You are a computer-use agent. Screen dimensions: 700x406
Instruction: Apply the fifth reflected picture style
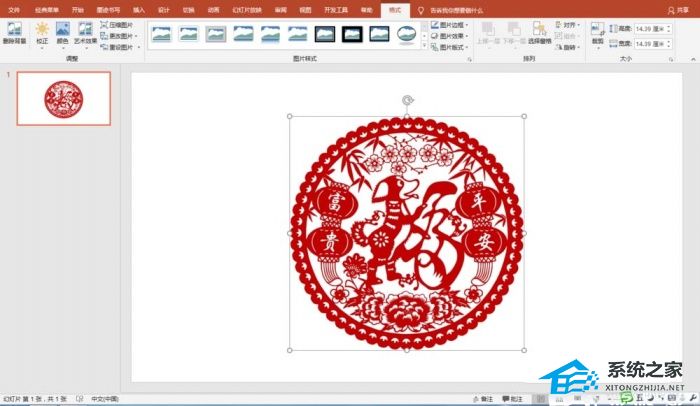pos(271,34)
